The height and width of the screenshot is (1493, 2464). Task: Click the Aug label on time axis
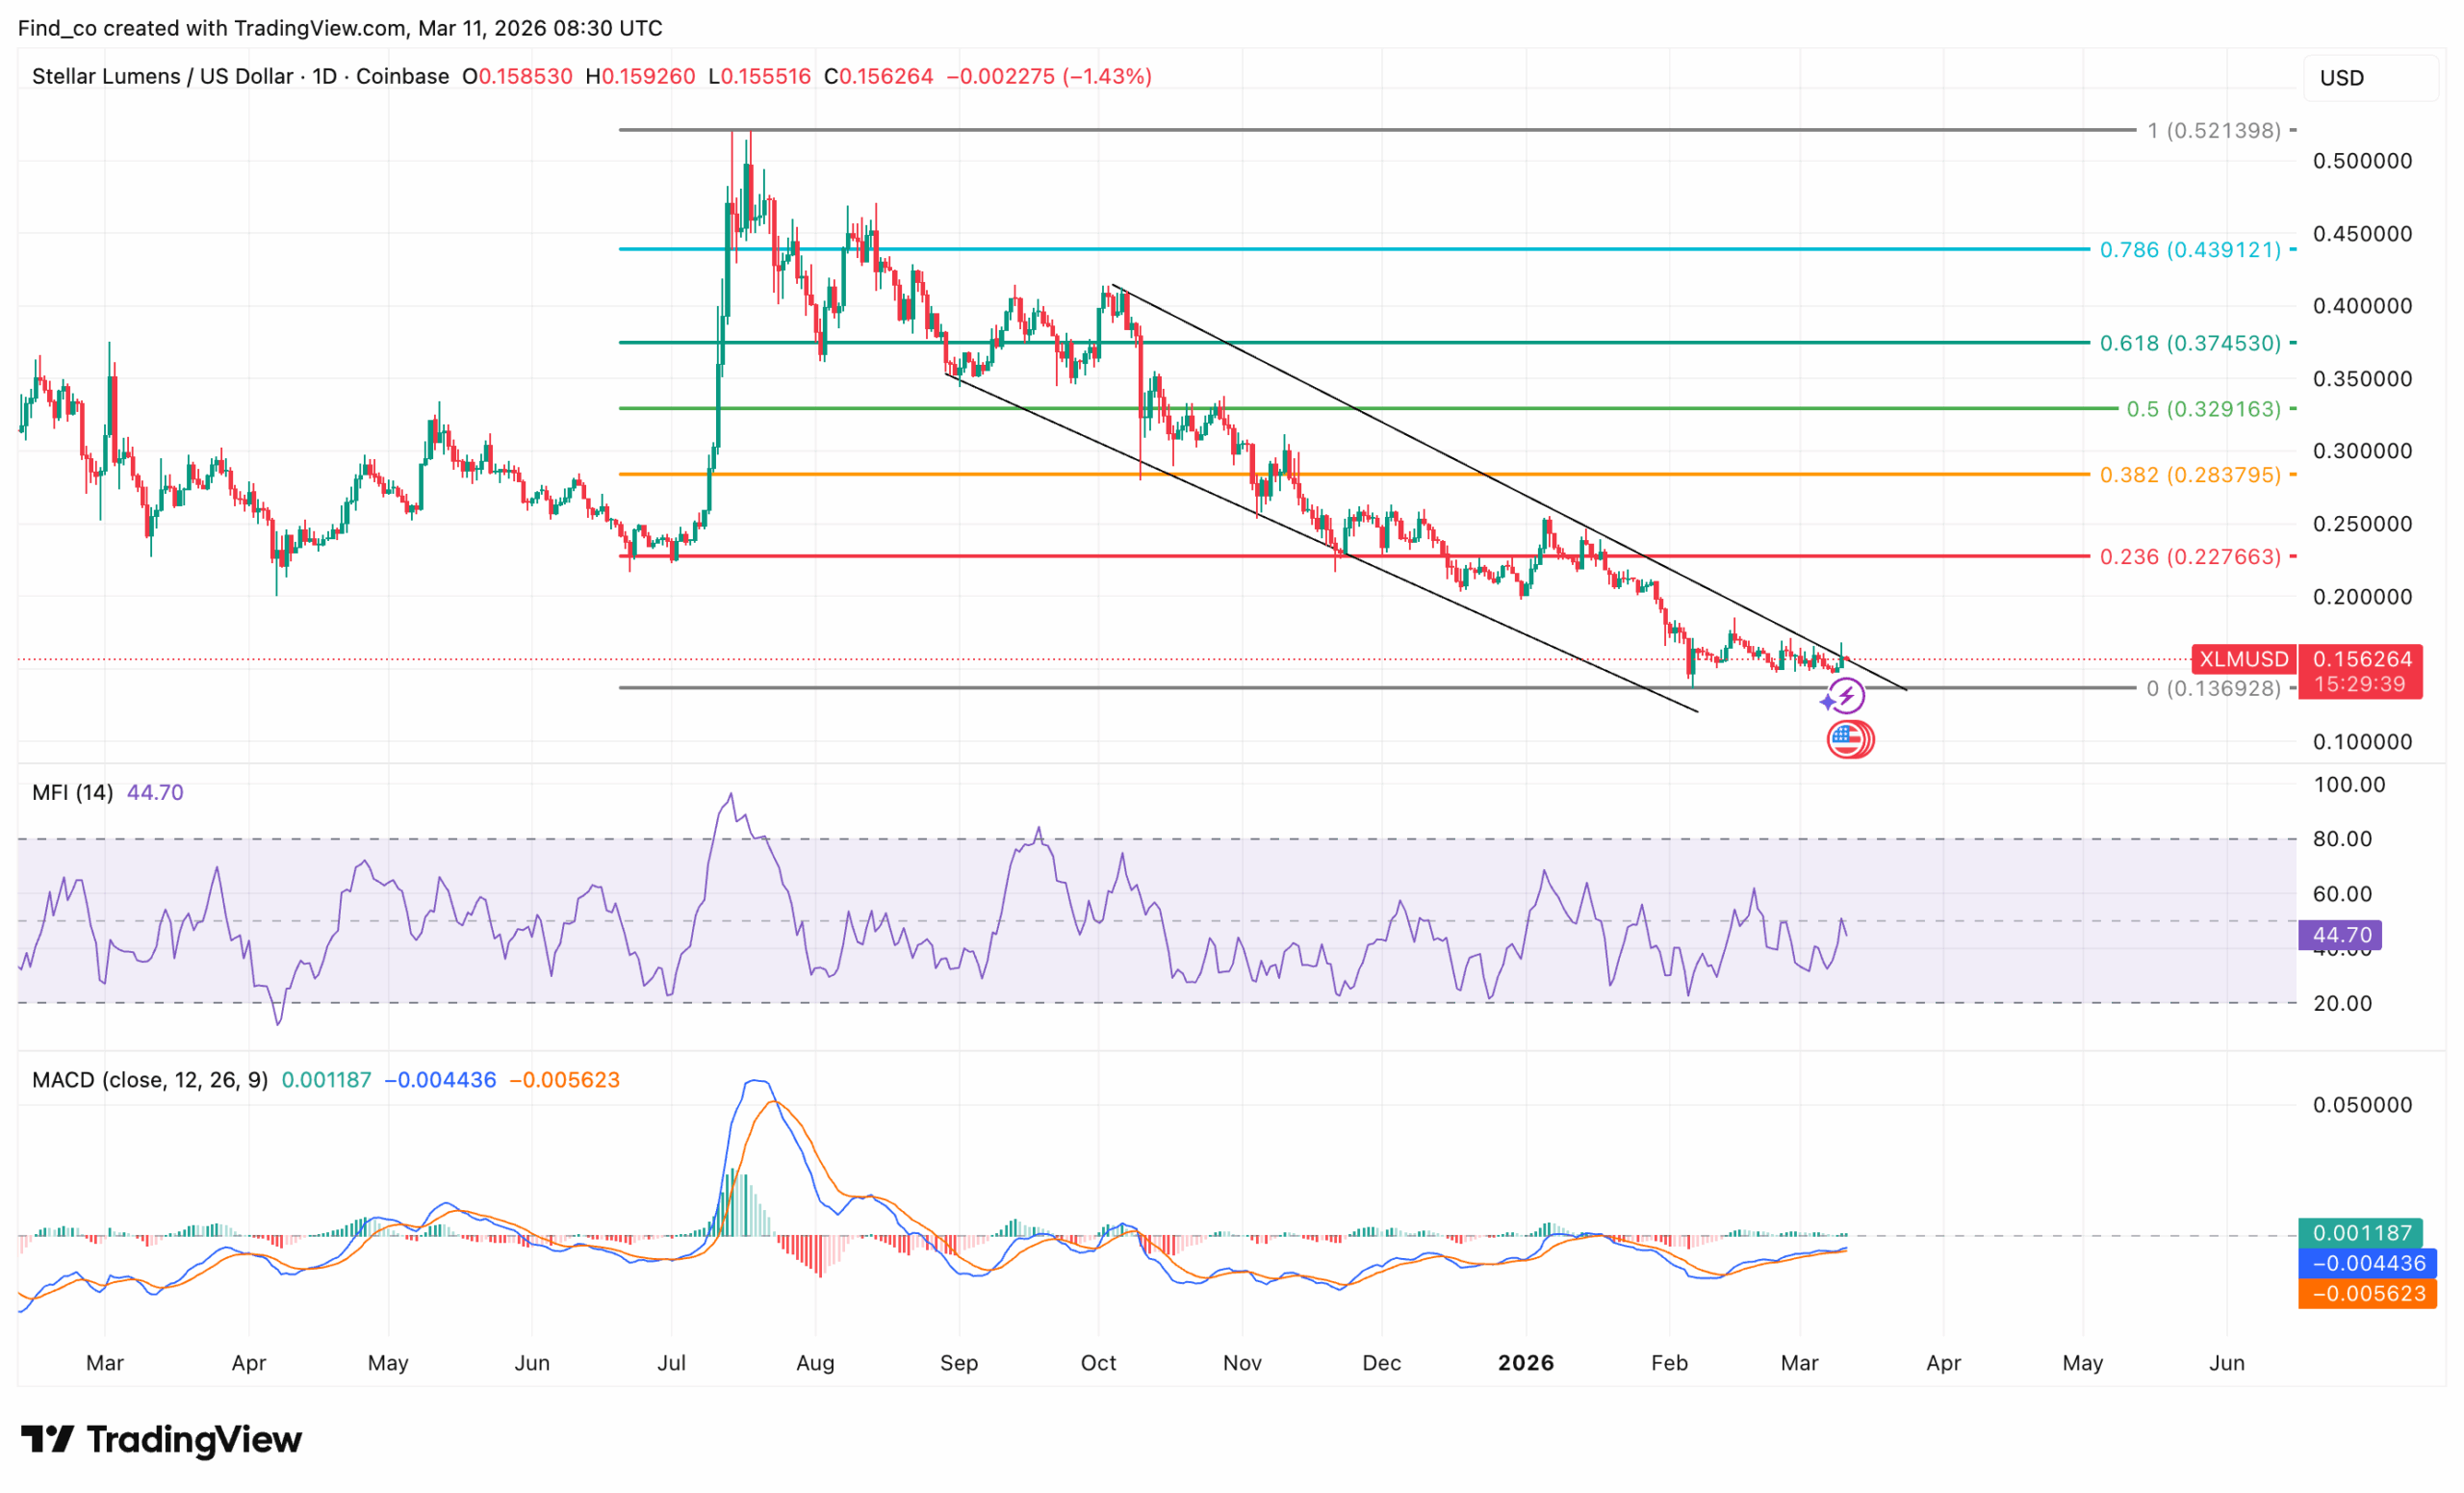tap(815, 1363)
